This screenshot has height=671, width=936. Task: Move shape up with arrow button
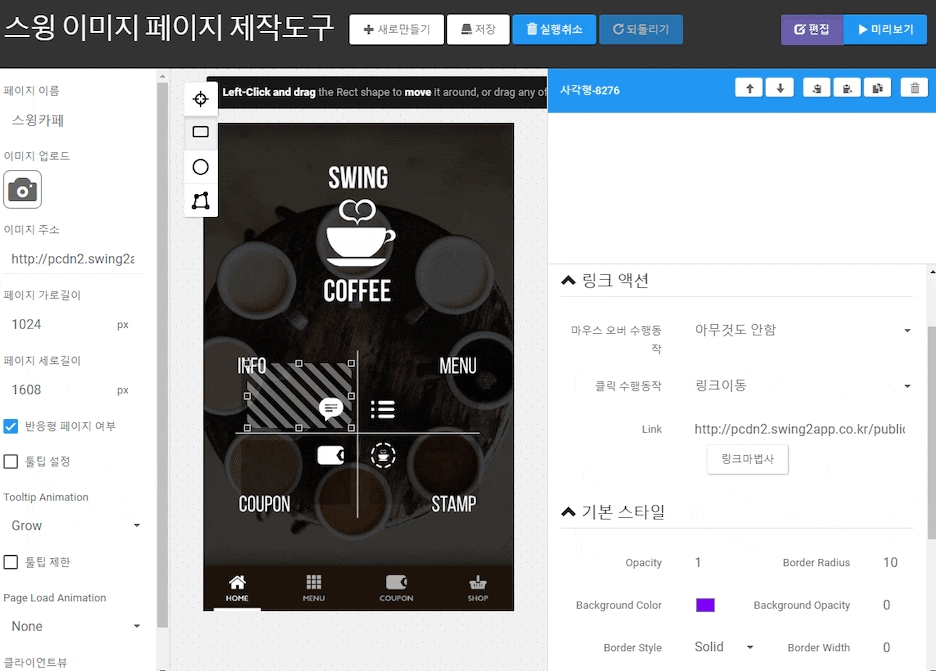[x=749, y=88]
